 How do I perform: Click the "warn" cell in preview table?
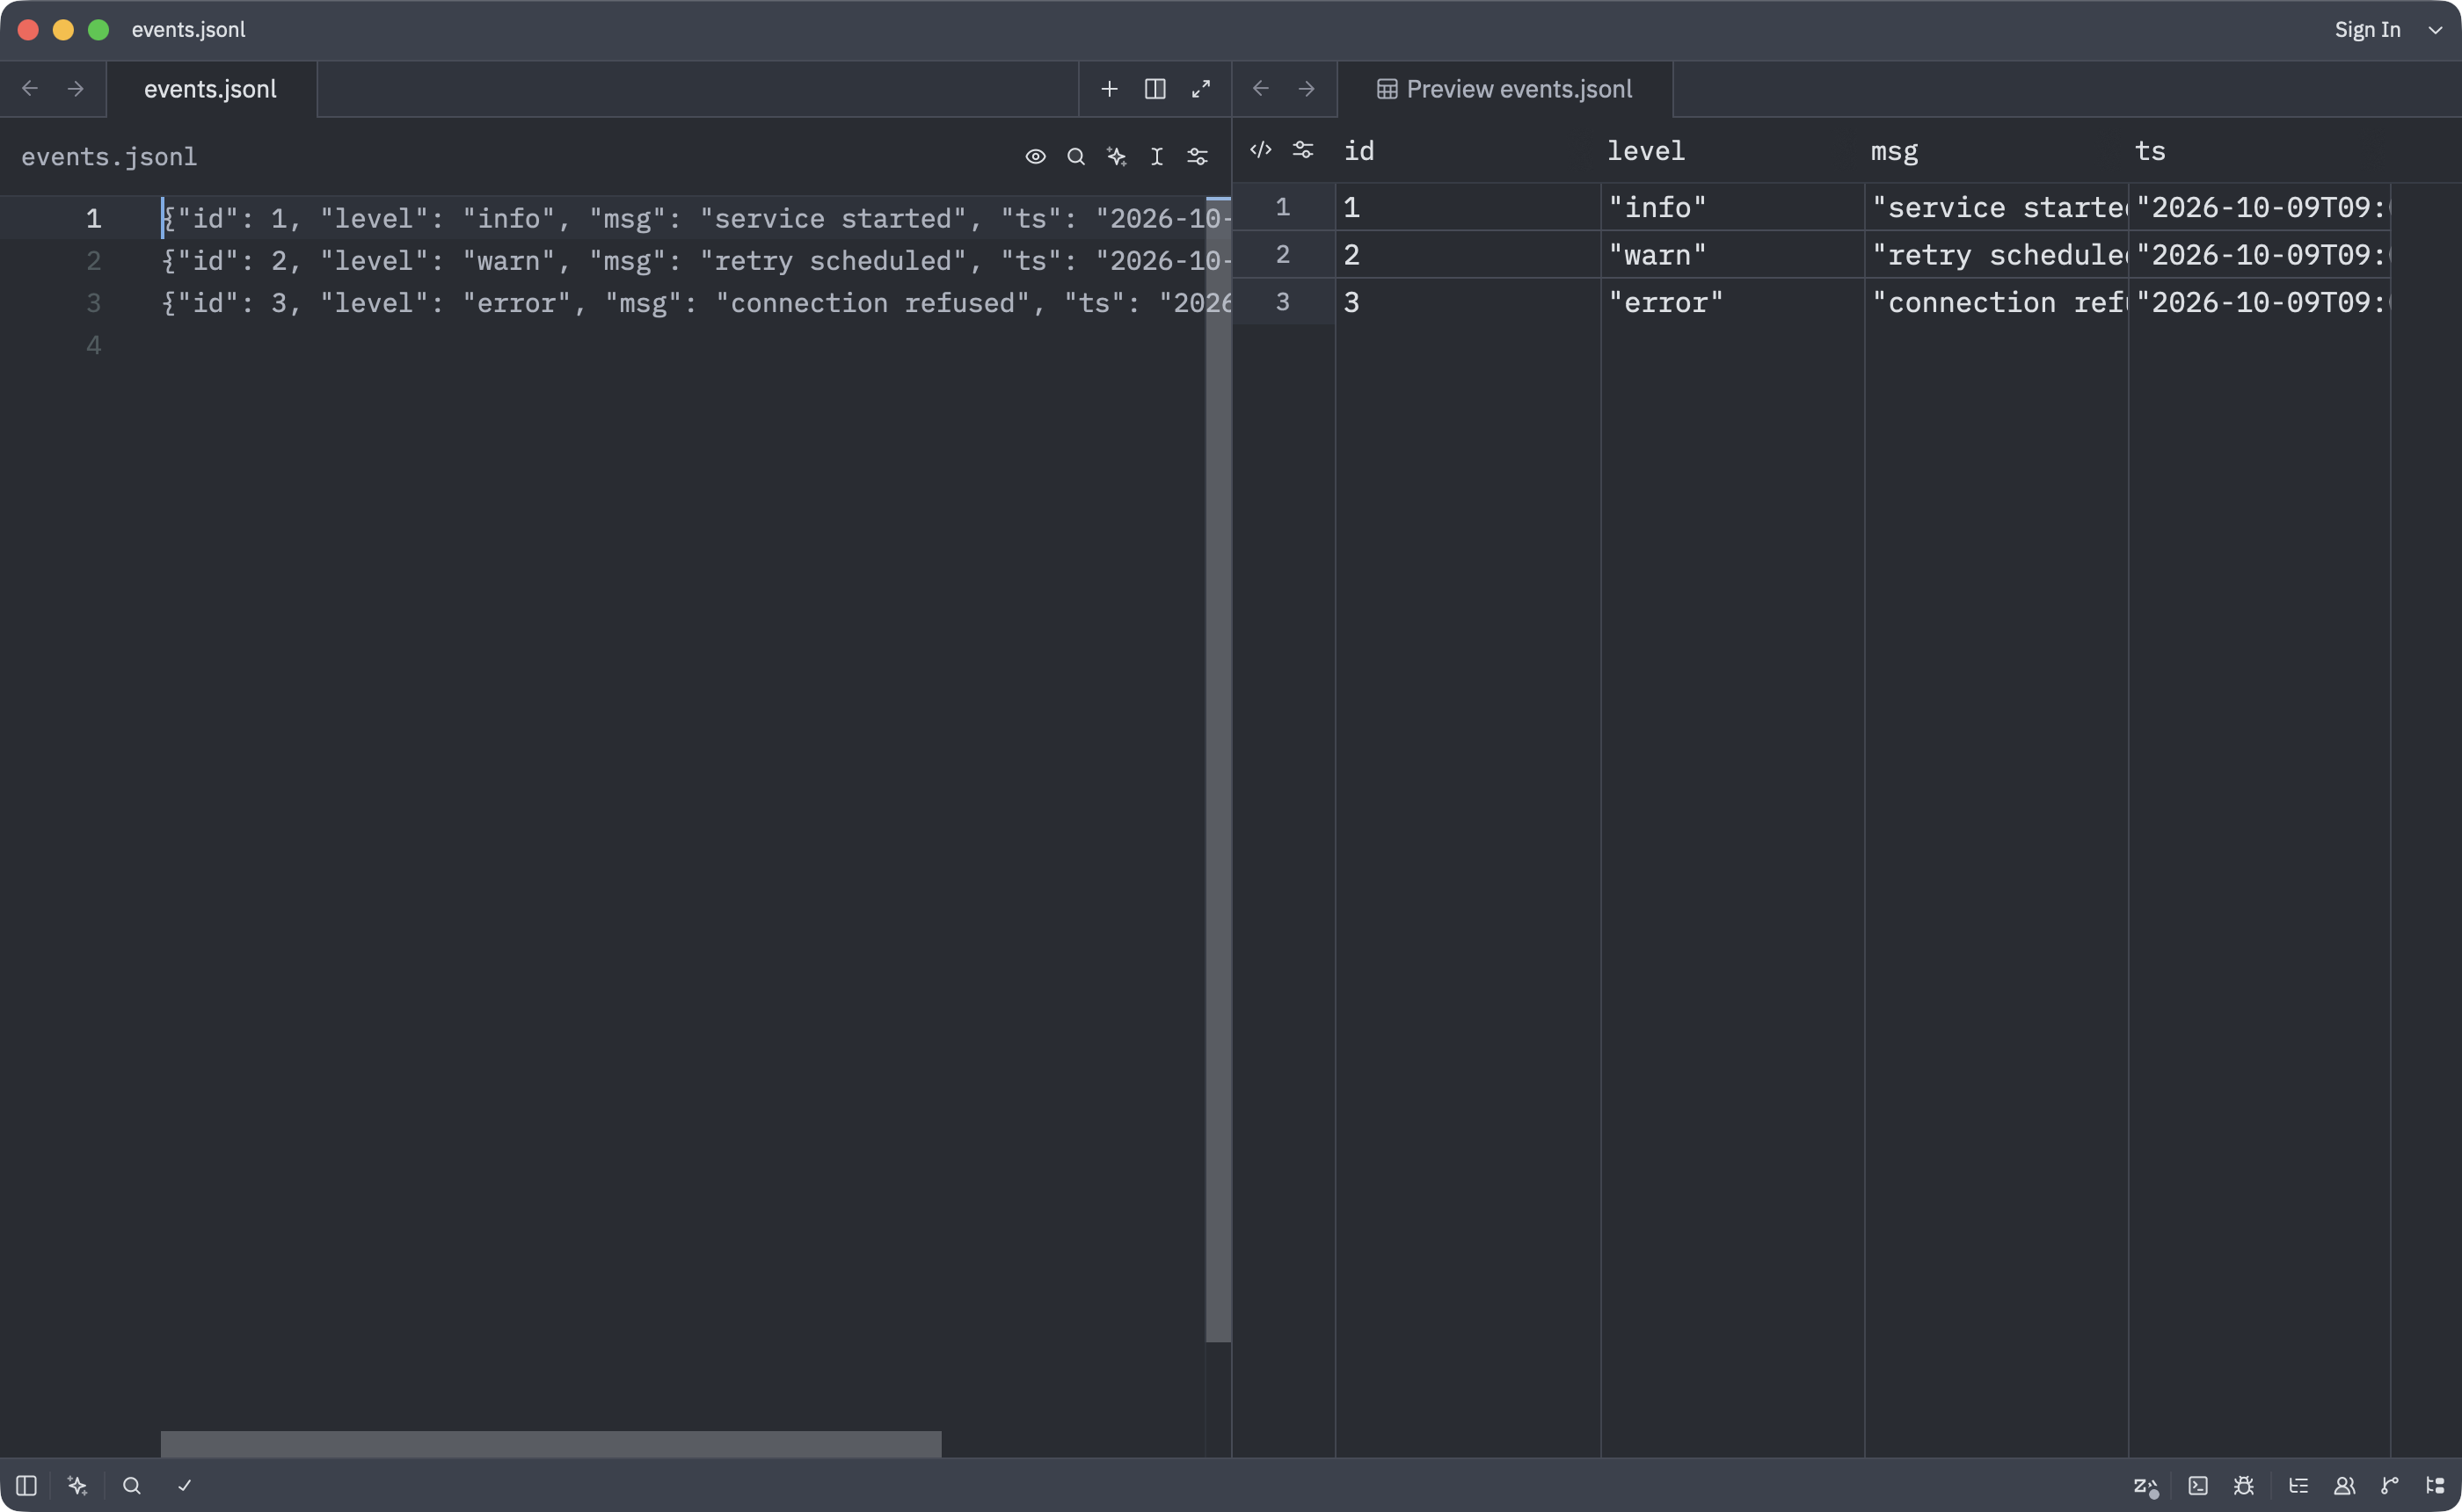point(1732,255)
